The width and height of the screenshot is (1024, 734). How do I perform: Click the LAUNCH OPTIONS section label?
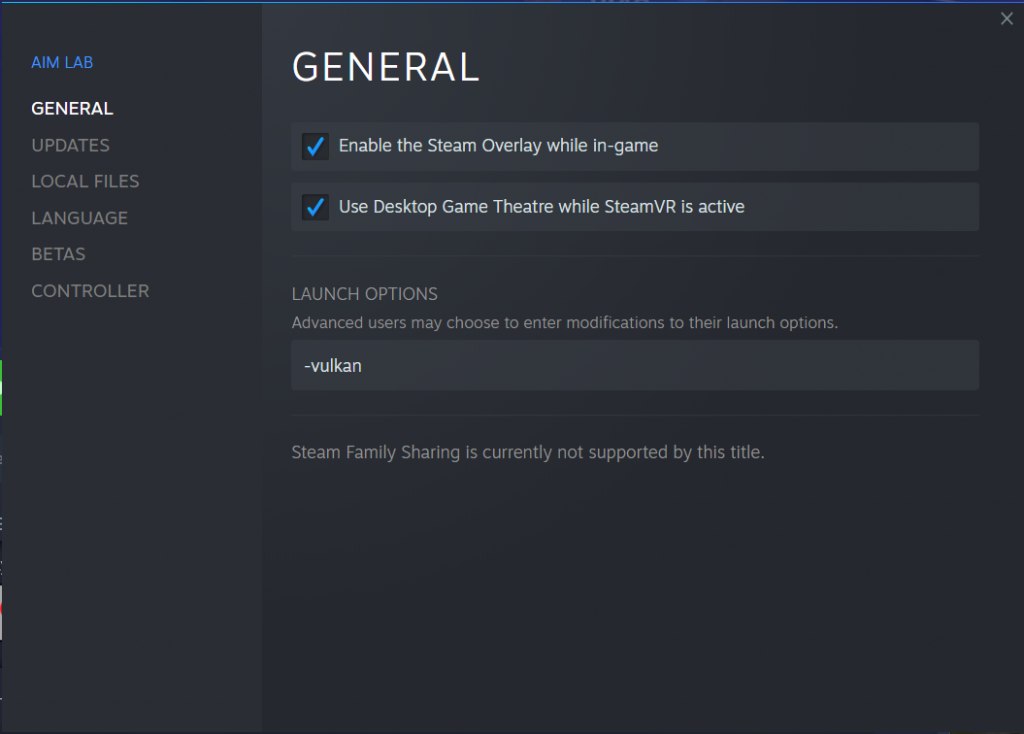[364, 294]
